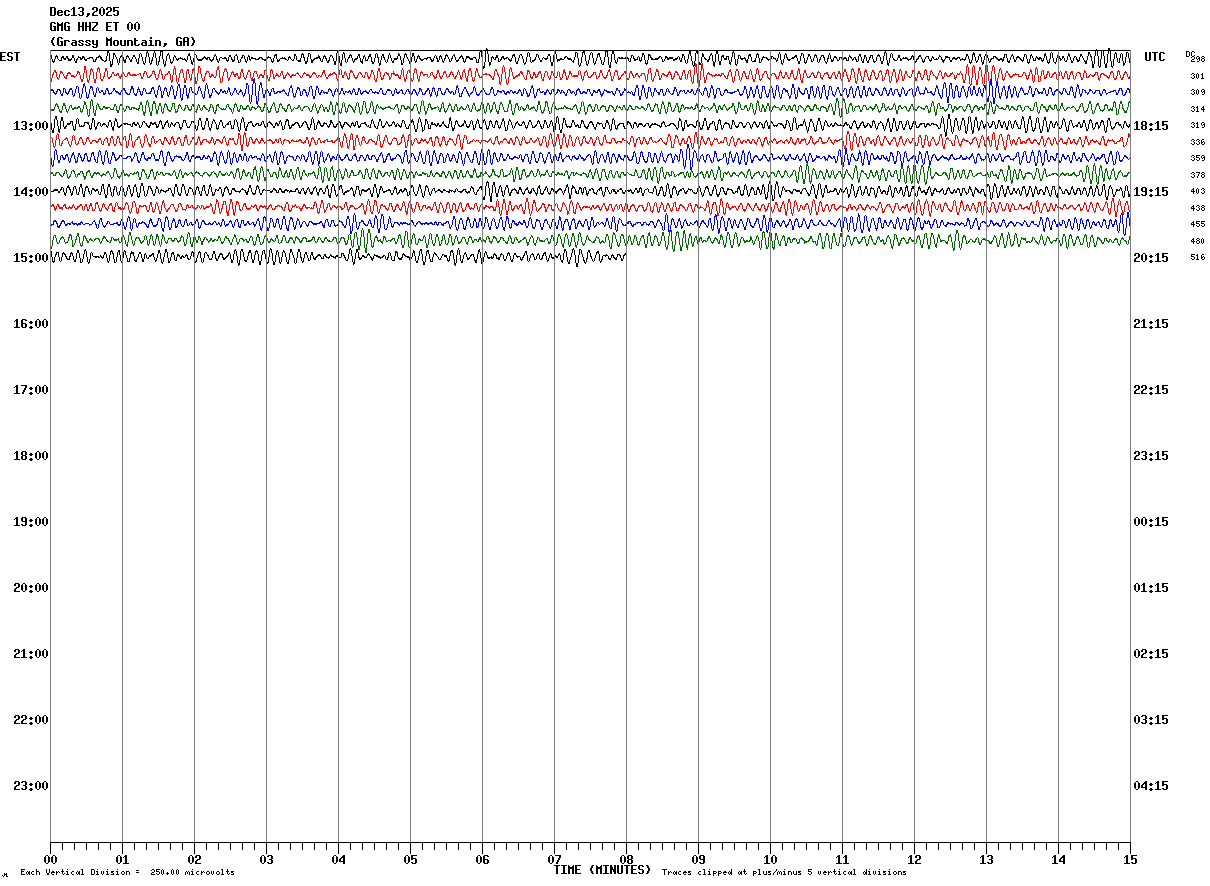Click the EST timezone label
This screenshot has width=1210, height=886.
[10, 57]
